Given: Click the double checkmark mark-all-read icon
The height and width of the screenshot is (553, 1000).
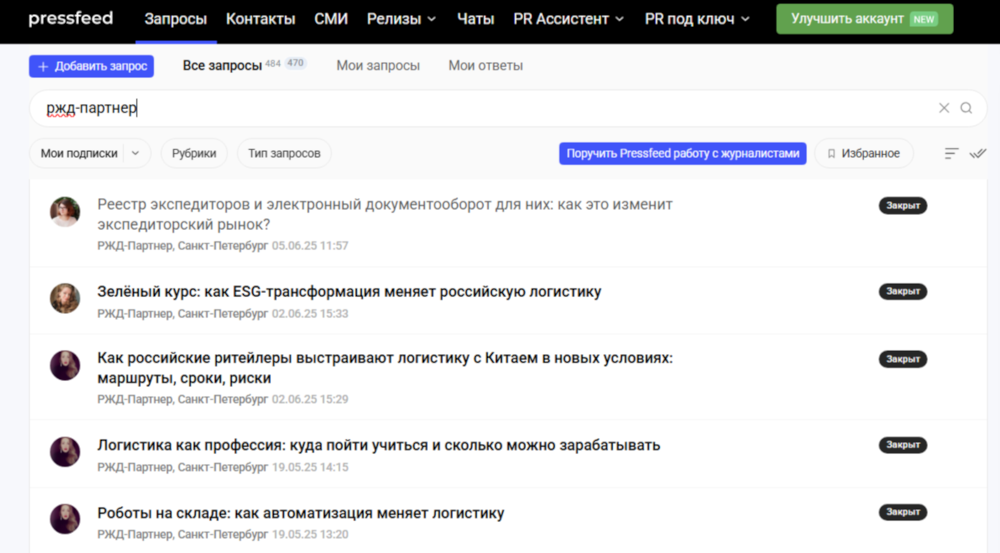Looking at the screenshot, I should (978, 154).
